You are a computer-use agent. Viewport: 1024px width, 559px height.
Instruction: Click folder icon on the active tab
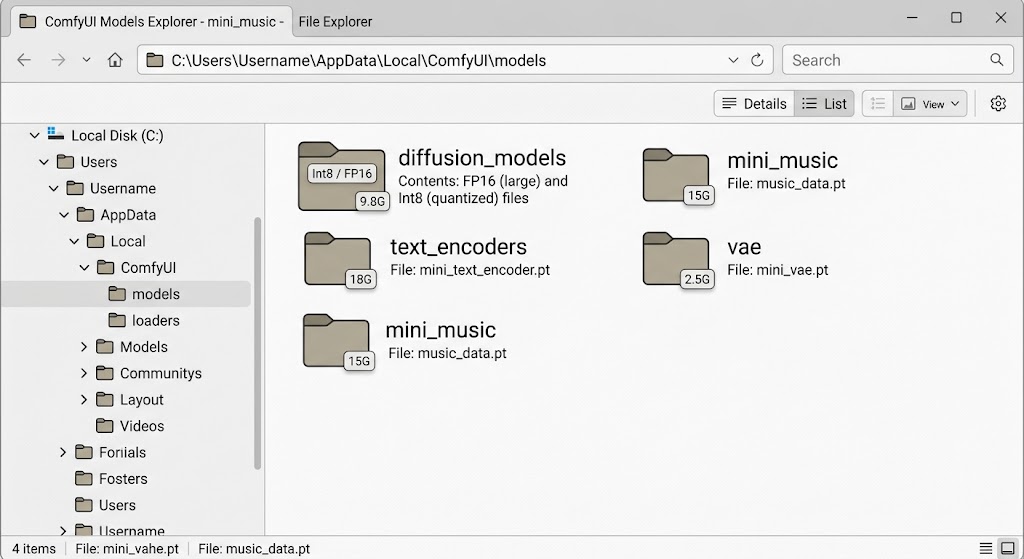[x=27, y=22]
